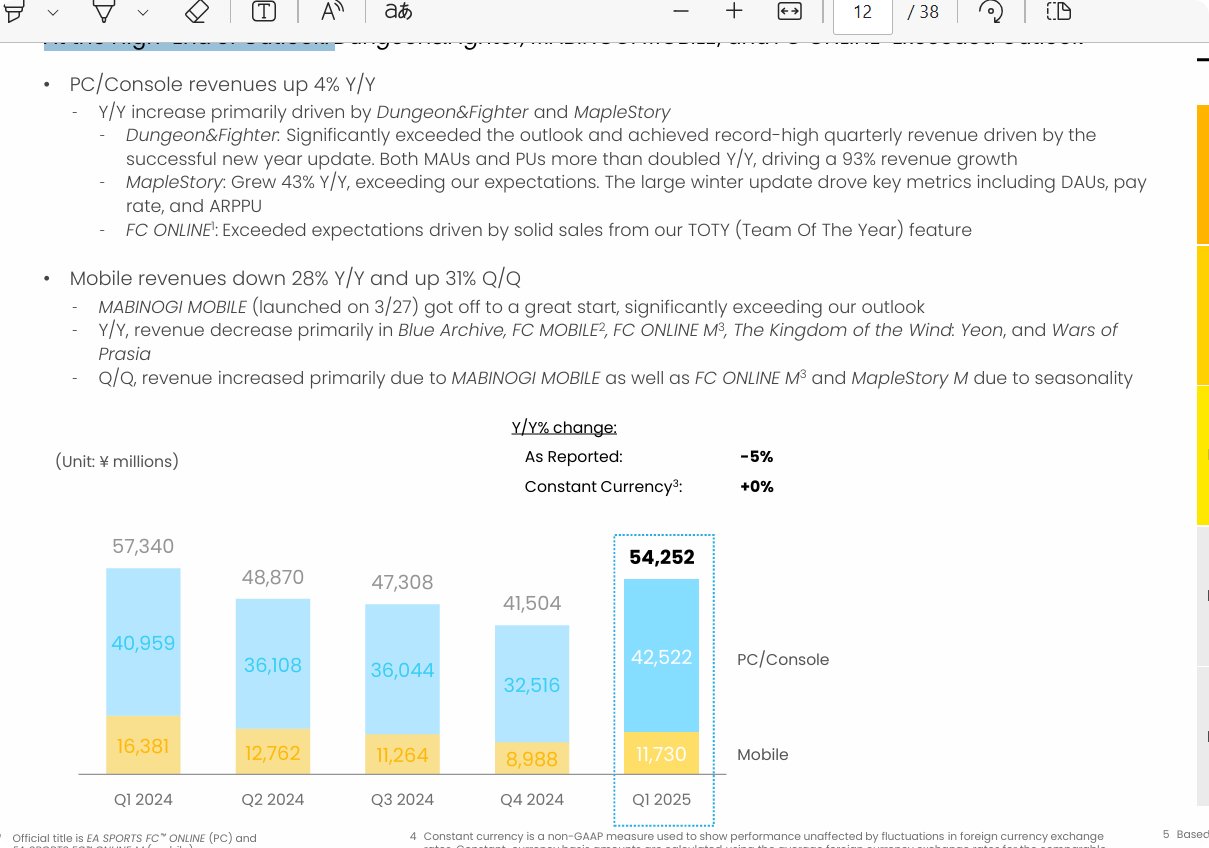Click the page number field showing 12
Image resolution: width=1209 pixels, height=848 pixels.
(862, 13)
